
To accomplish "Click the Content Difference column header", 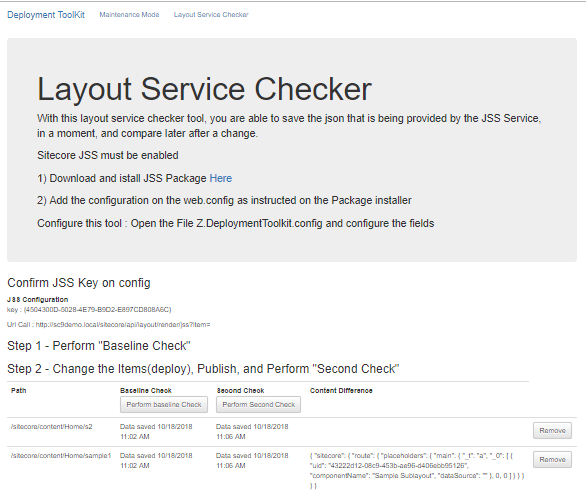I will [341, 390].
